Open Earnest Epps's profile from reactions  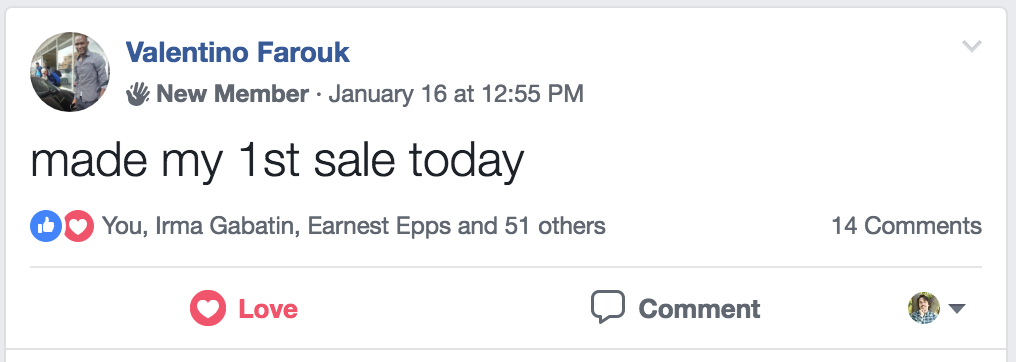tap(379, 226)
